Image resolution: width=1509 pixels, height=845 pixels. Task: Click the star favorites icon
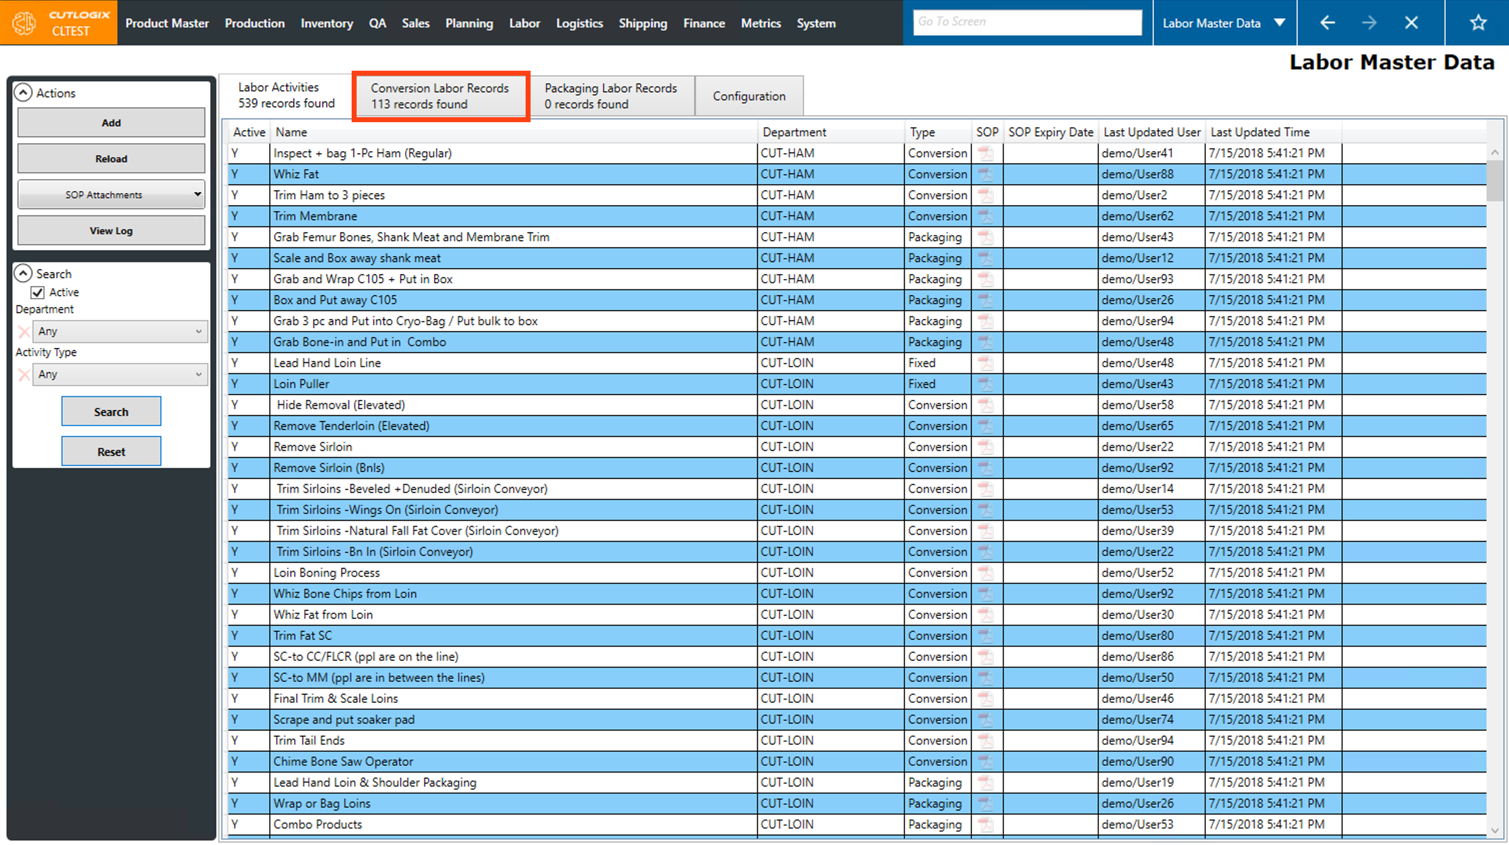click(1477, 22)
